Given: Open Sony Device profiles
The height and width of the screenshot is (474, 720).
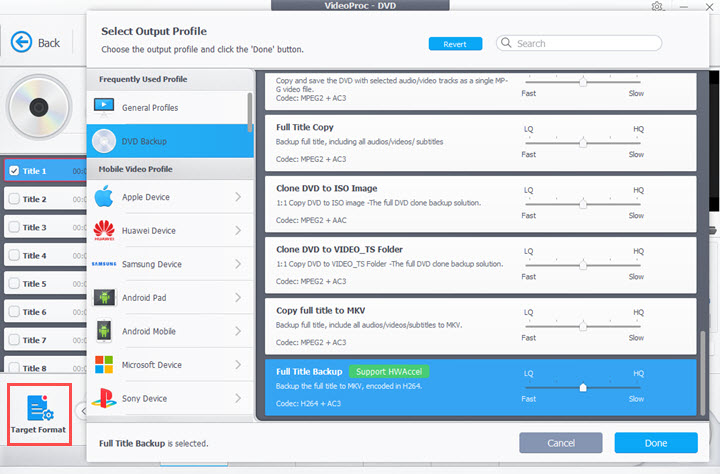Looking at the screenshot, I should 170,398.
